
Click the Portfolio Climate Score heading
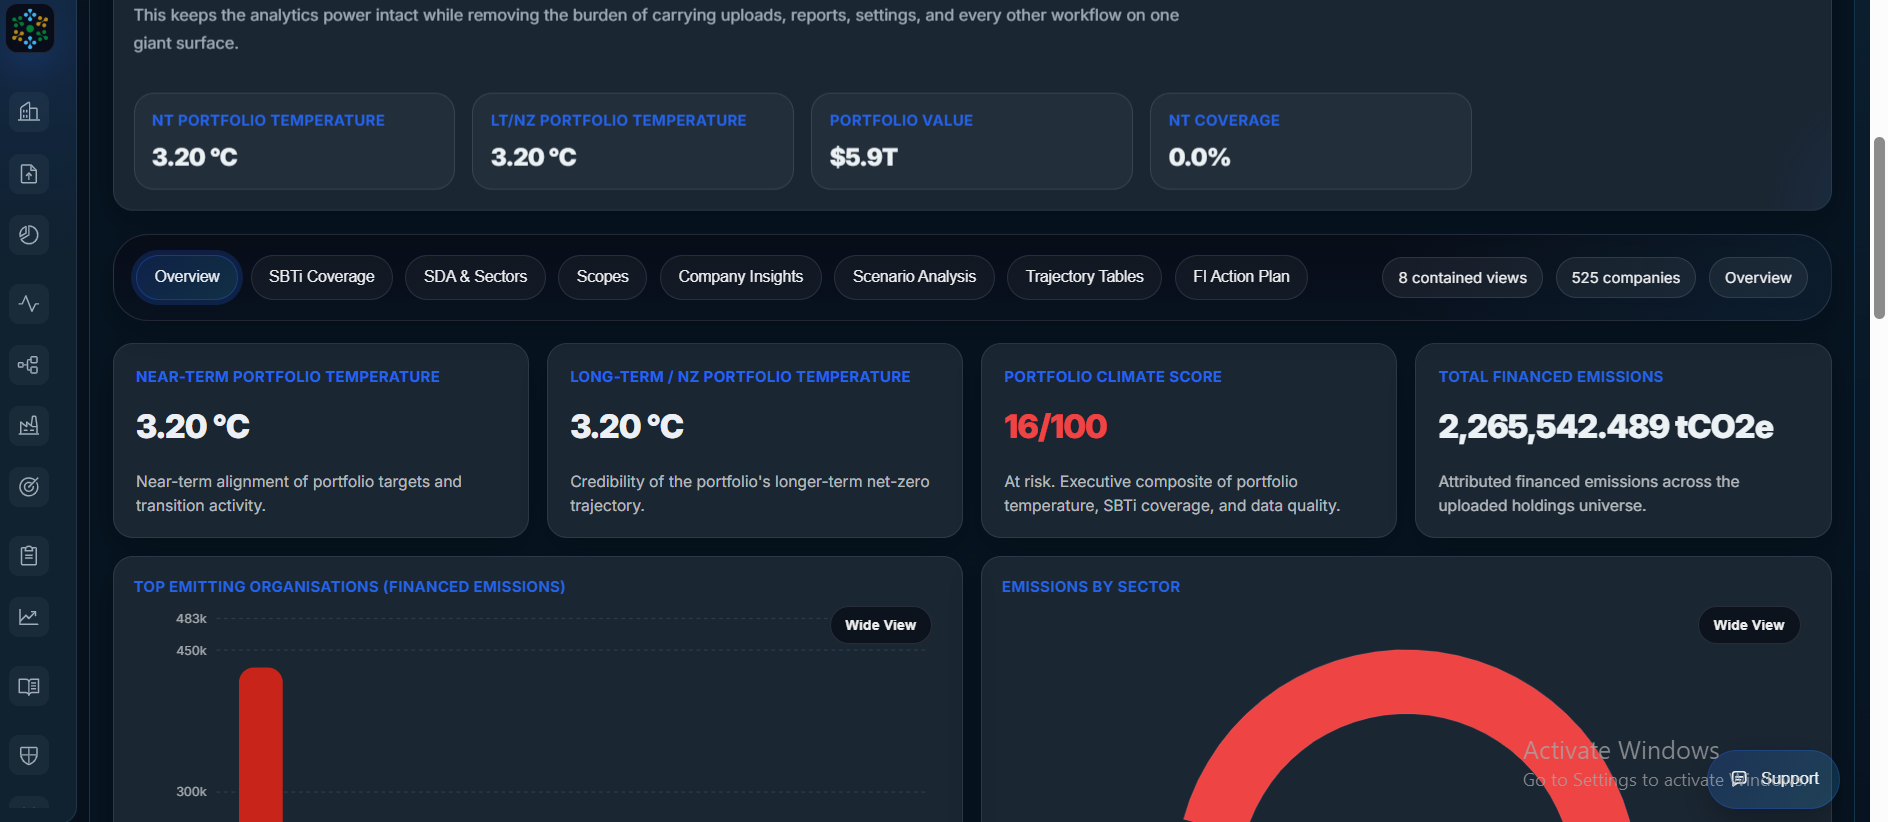[x=1112, y=377]
